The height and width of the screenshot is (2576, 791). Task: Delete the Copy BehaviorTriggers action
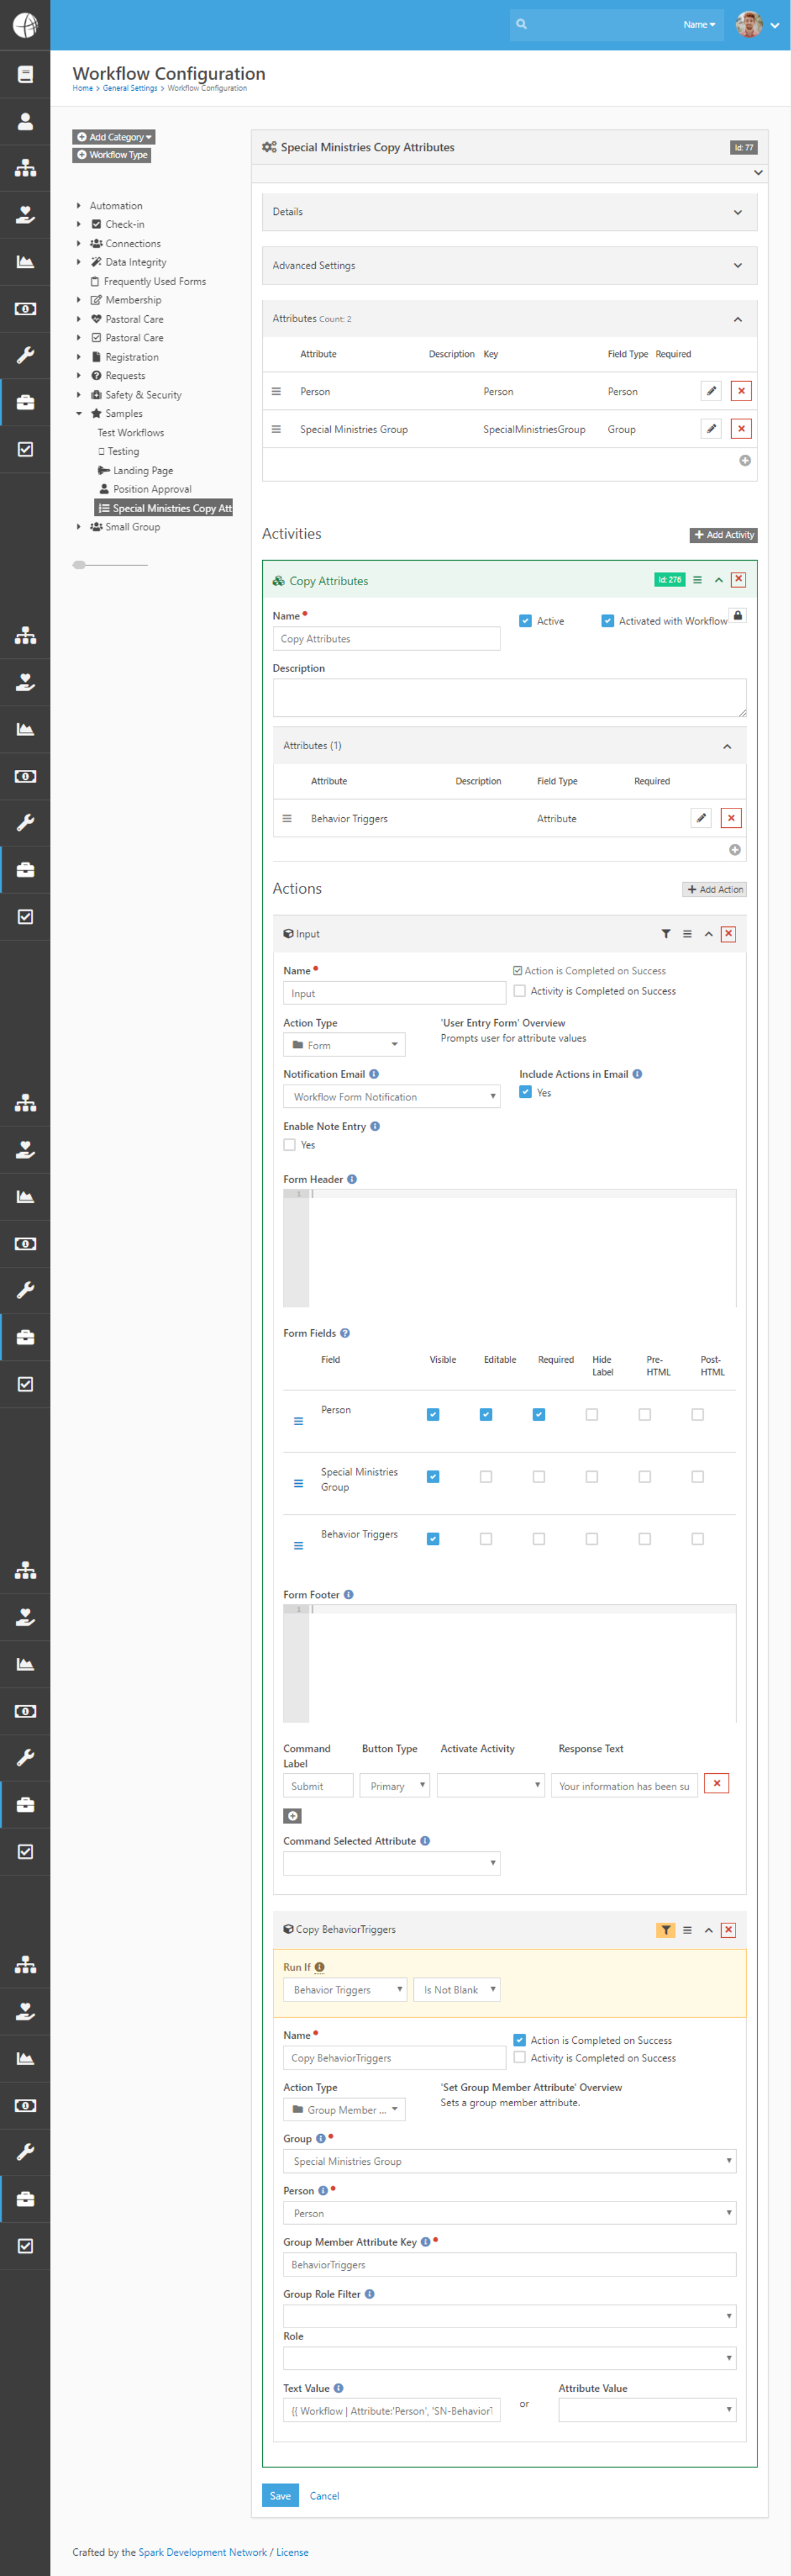pos(728,1930)
